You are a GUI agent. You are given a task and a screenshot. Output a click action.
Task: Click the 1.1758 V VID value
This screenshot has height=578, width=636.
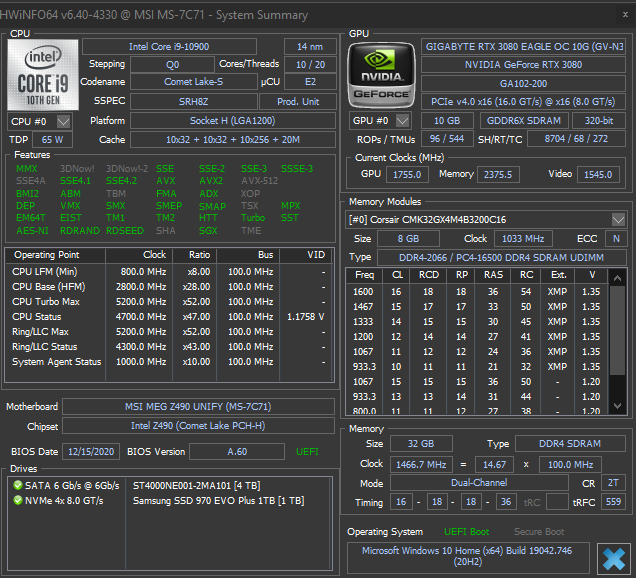click(305, 316)
